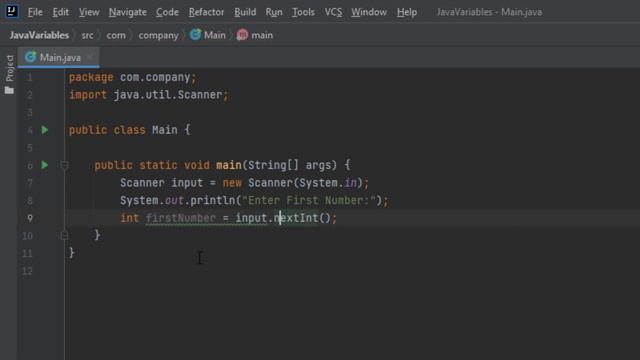Click the text 'package' on line 1

[x=91, y=78]
